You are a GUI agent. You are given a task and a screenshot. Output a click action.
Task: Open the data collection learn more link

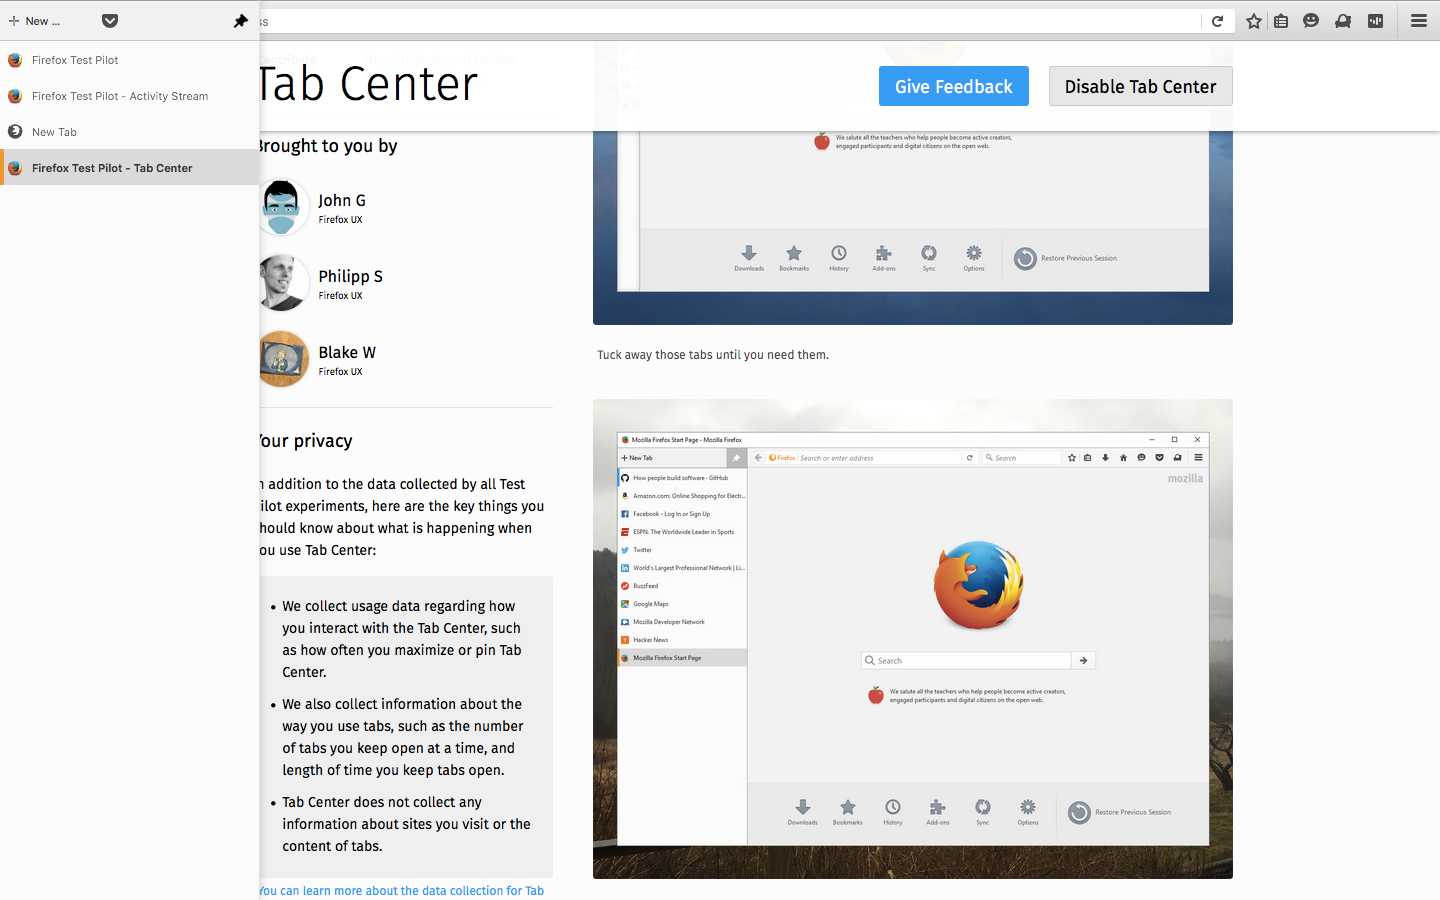[401, 891]
